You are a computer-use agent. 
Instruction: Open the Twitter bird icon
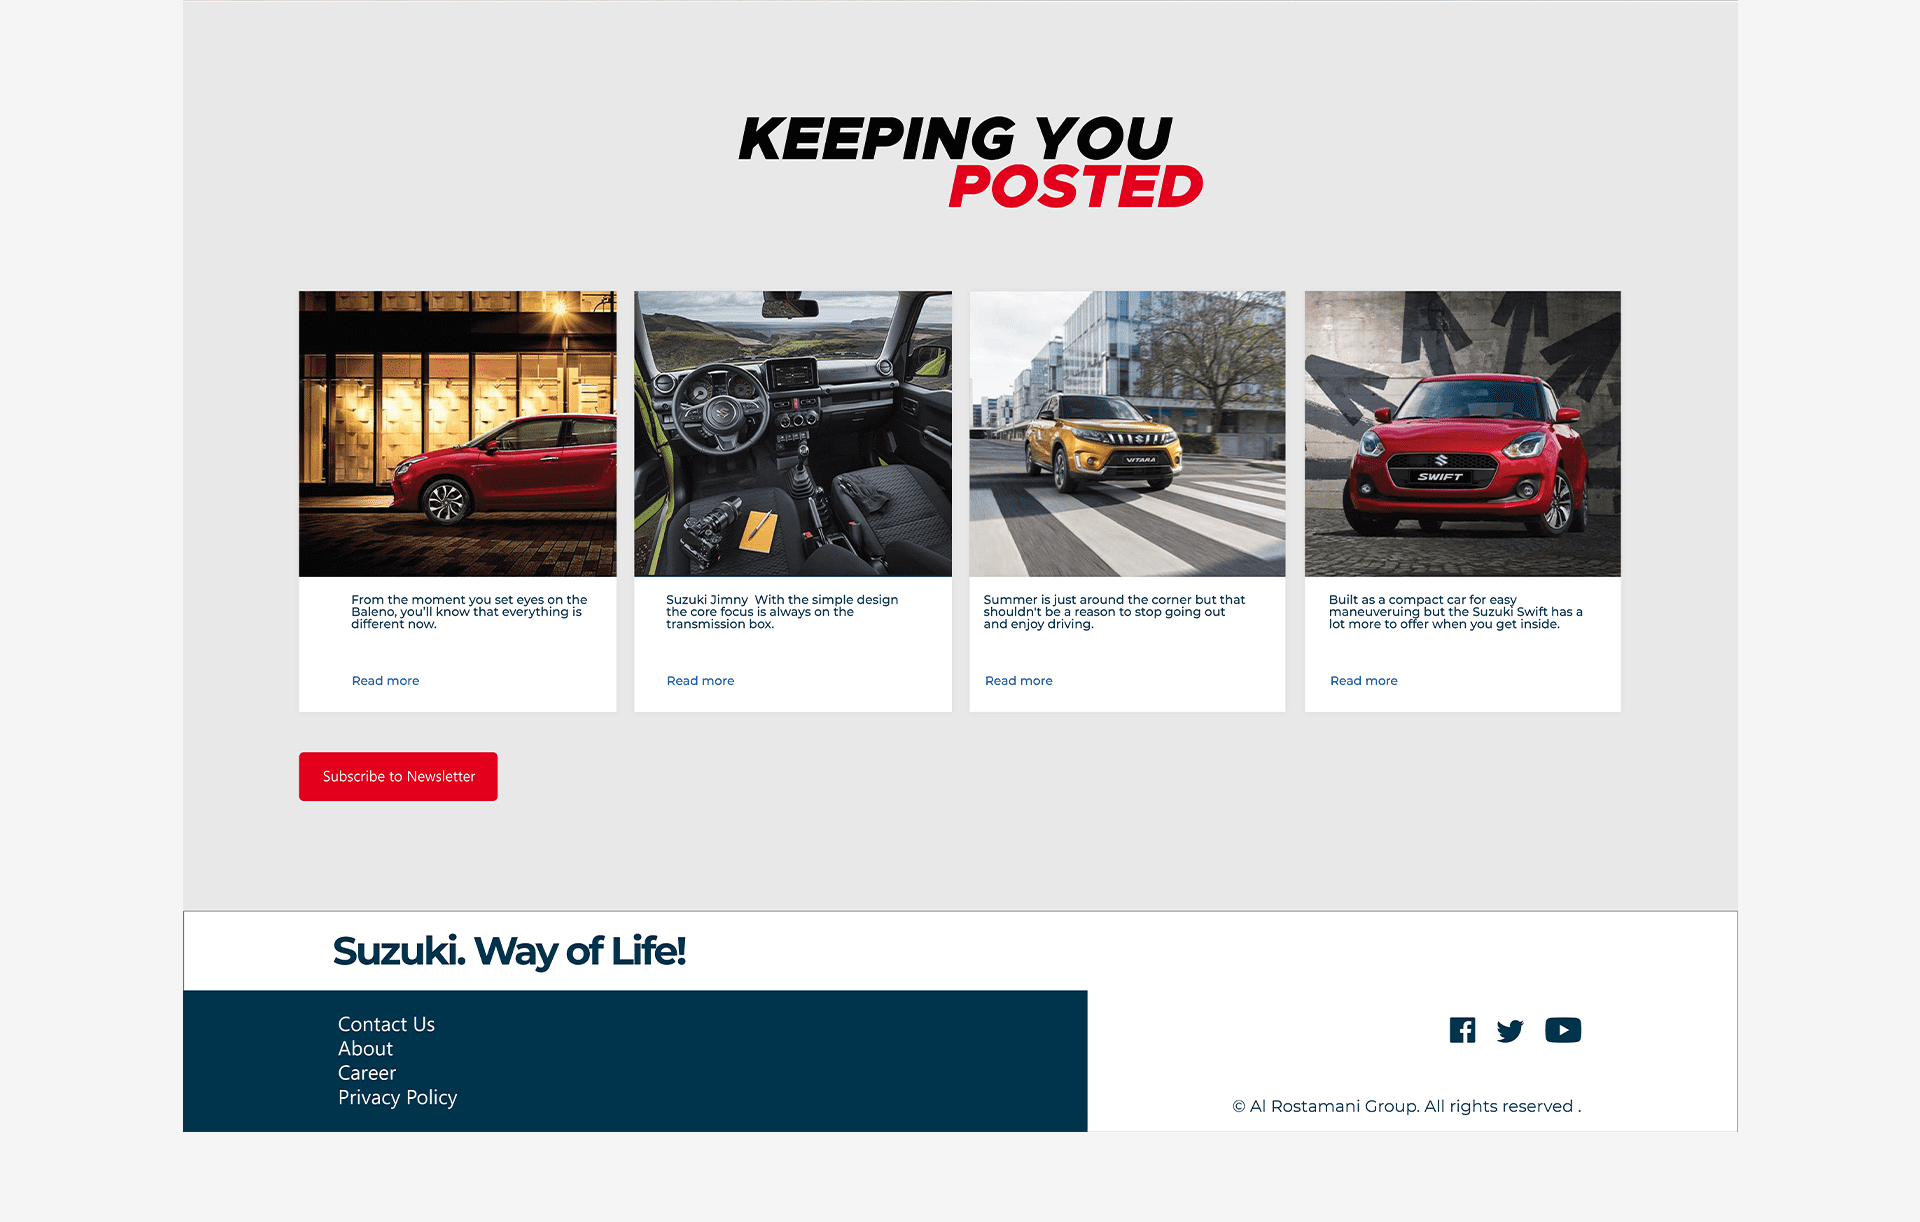pos(1510,1031)
